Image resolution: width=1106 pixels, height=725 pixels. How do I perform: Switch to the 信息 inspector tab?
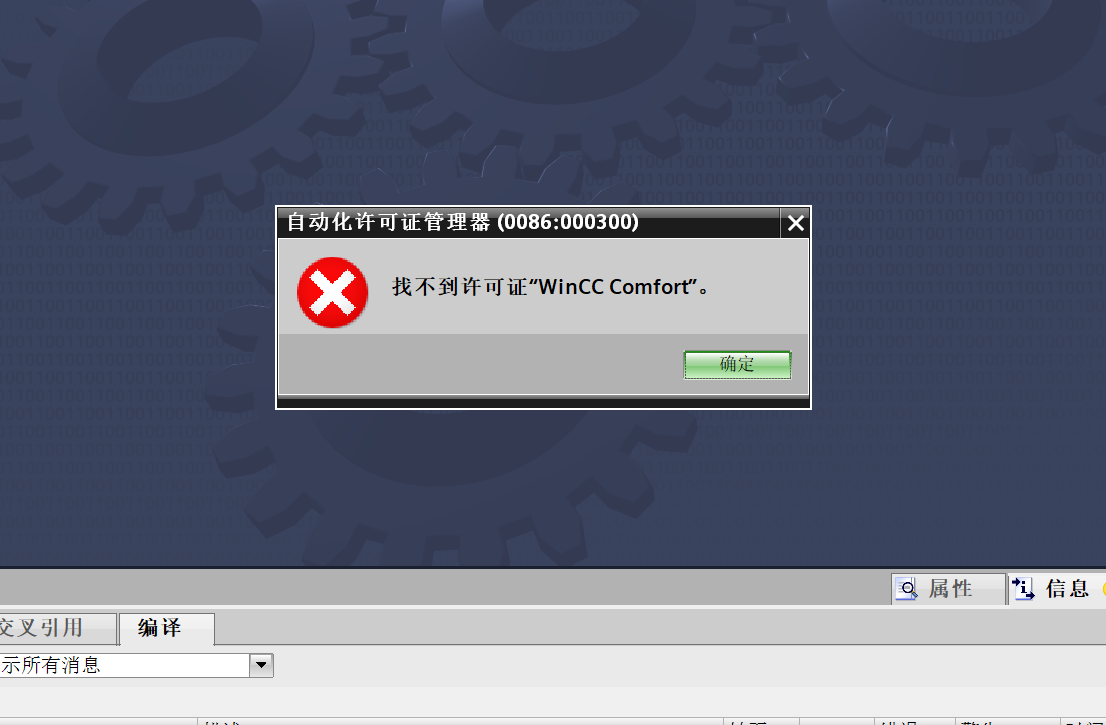(x=1056, y=588)
